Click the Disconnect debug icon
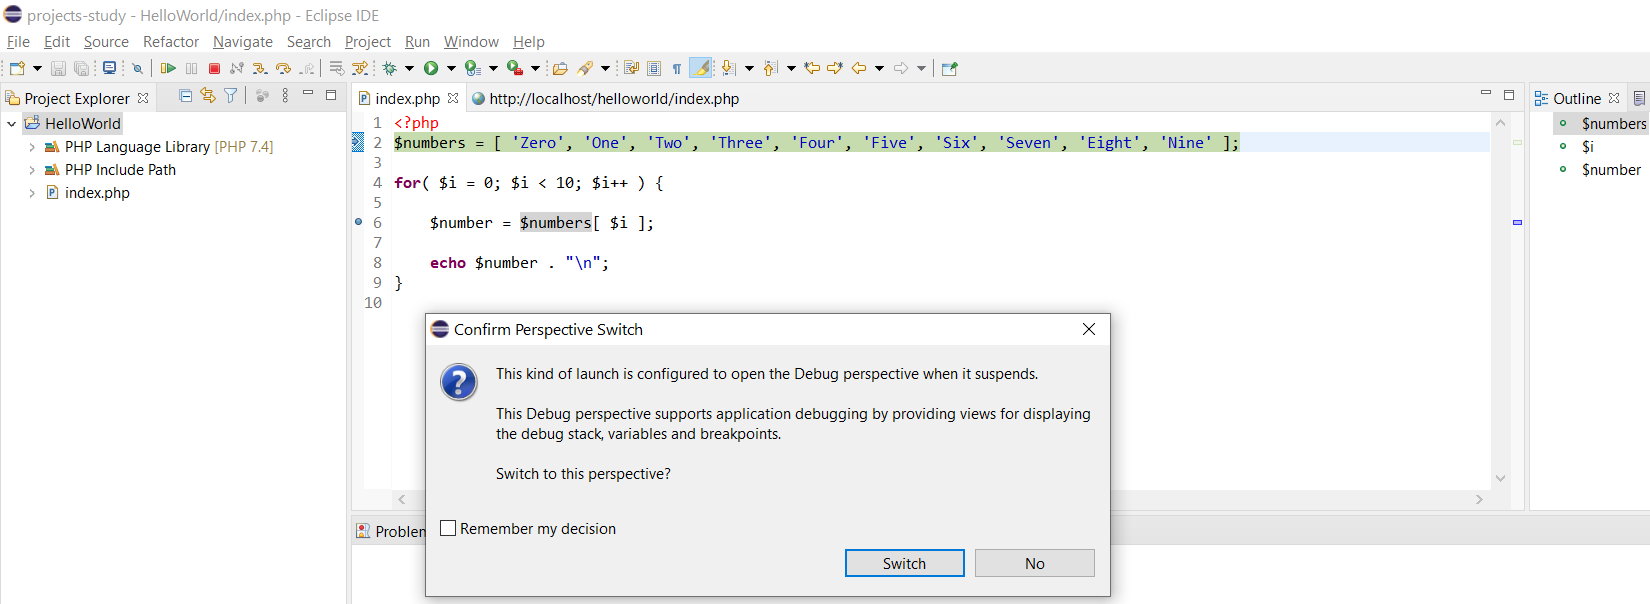This screenshot has width=1650, height=604. point(237,68)
